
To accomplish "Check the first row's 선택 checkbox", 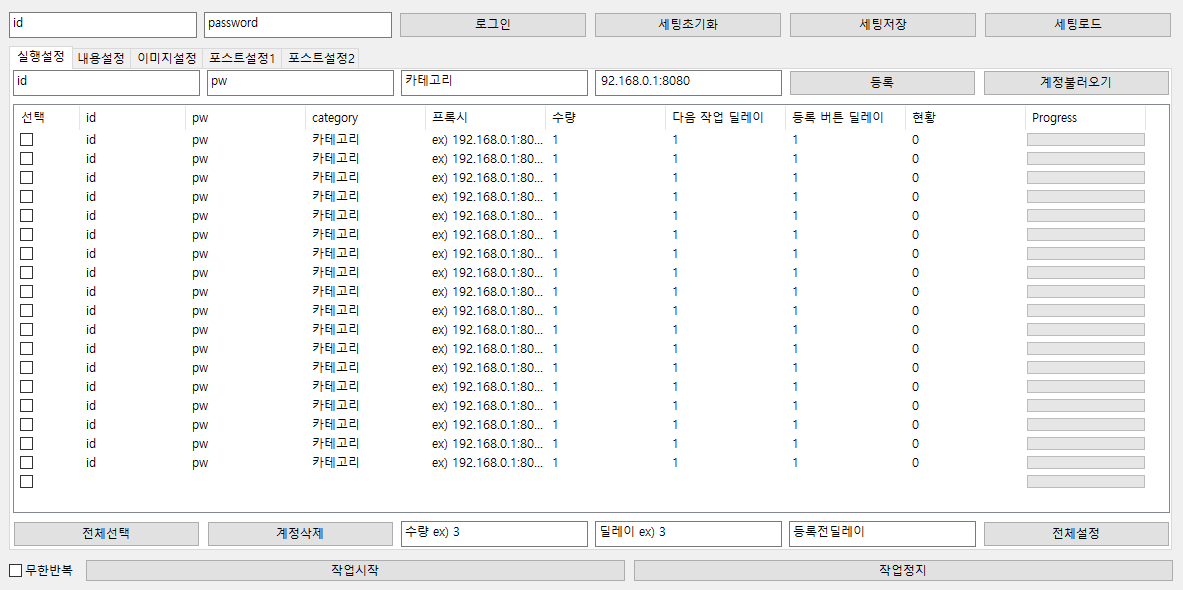I will [x=27, y=140].
